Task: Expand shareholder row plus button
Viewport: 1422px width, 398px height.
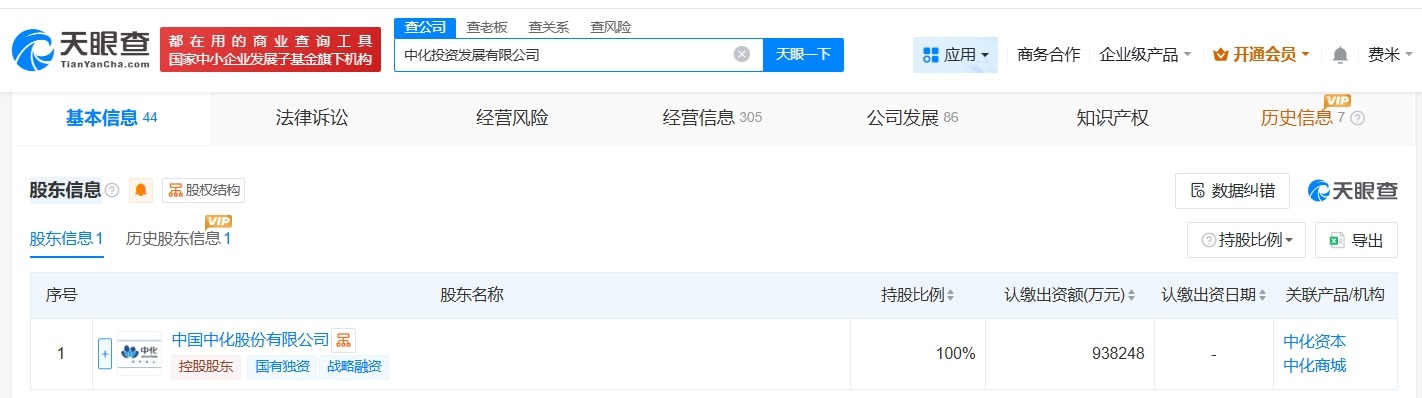Action: [105, 353]
